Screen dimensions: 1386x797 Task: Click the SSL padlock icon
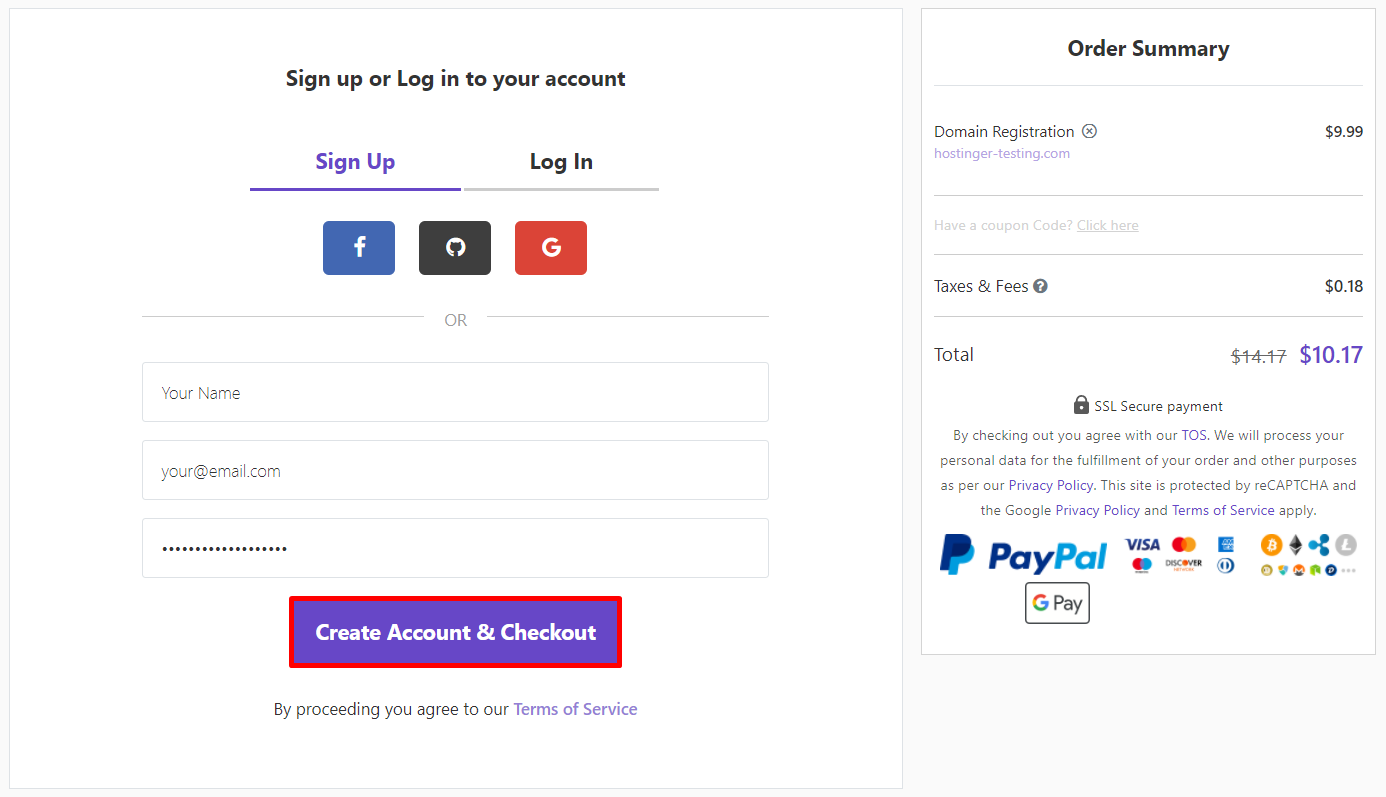tap(1081, 405)
